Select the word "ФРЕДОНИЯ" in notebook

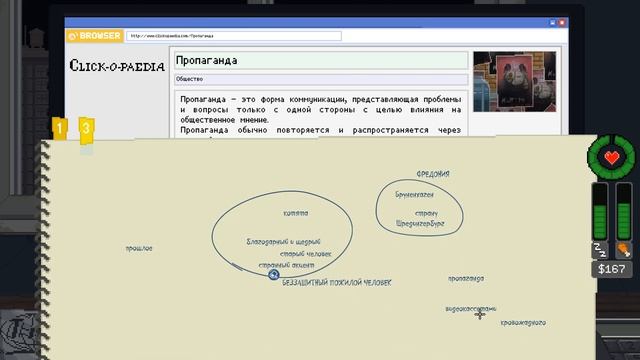[x=433, y=174]
